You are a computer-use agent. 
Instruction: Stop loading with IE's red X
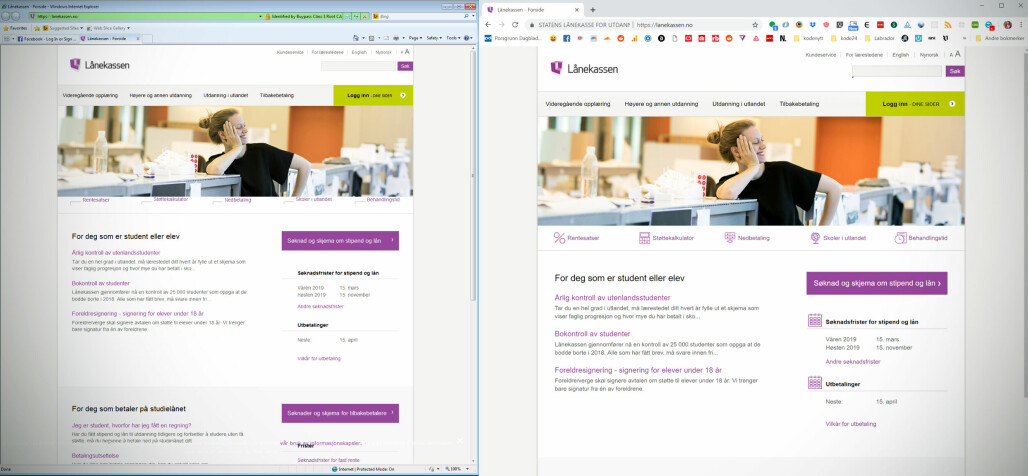pyautogui.click(x=365, y=16)
